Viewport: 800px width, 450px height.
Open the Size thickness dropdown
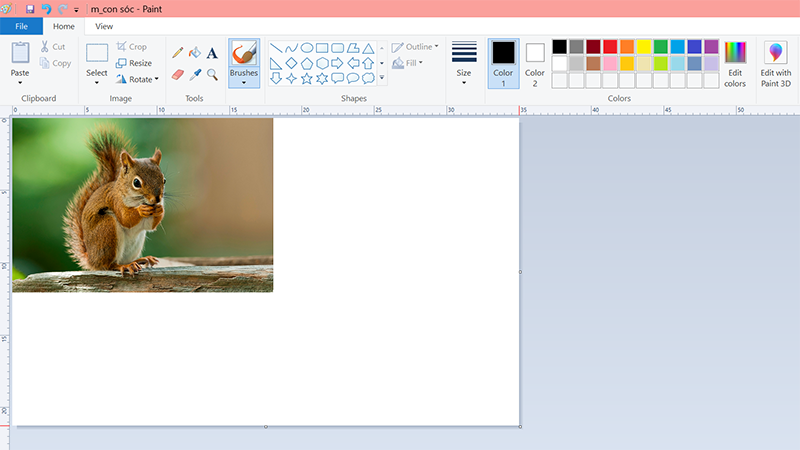464,63
